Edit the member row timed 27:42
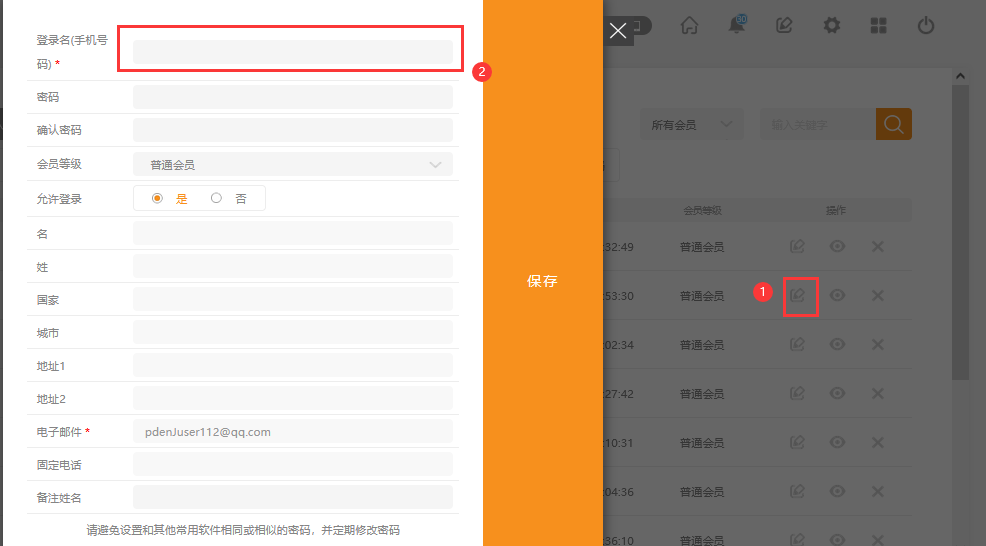The height and width of the screenshot is (546, 986). tap(797, 394)
